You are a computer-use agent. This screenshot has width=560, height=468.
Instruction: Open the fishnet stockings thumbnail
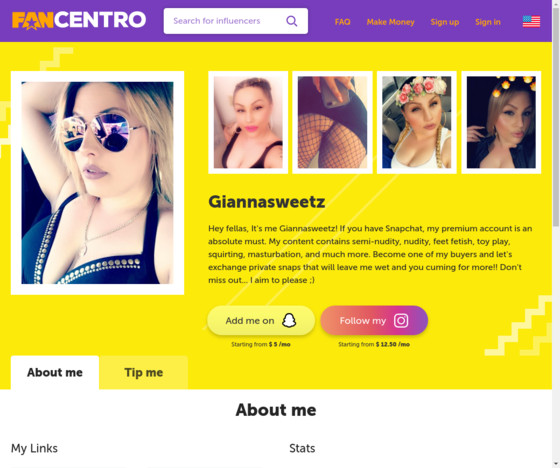[332, 122]
